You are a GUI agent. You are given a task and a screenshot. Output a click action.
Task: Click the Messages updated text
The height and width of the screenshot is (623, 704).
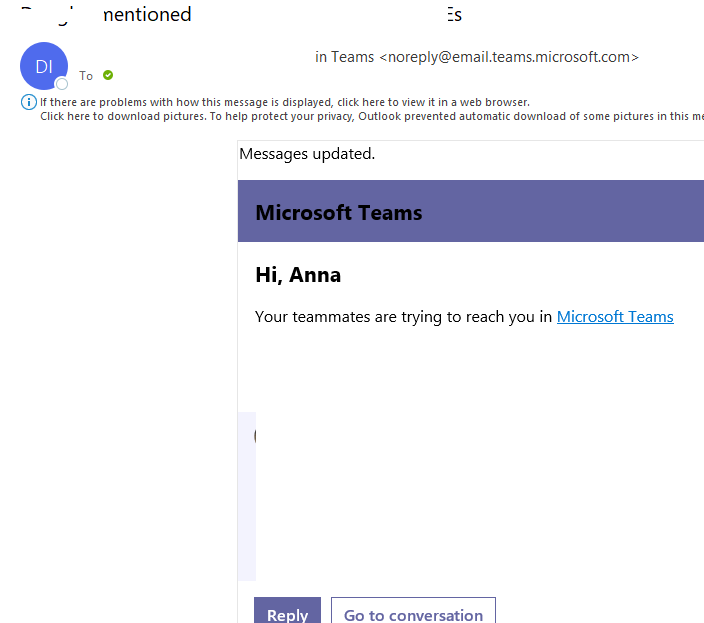point(307,154)
